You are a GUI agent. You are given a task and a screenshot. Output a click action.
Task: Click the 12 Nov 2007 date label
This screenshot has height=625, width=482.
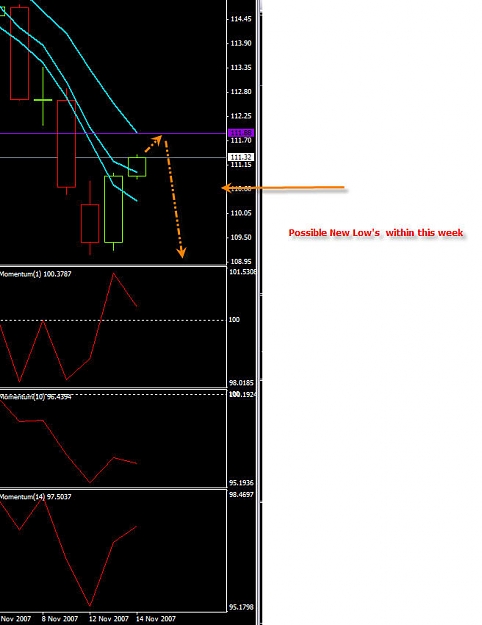tap(108, 619)
